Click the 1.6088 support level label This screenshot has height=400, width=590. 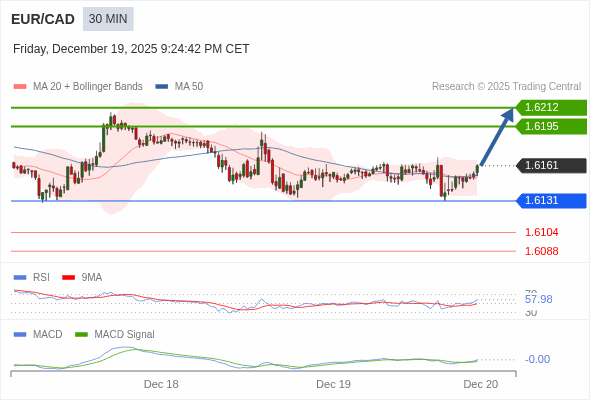[x=541, y=251]
